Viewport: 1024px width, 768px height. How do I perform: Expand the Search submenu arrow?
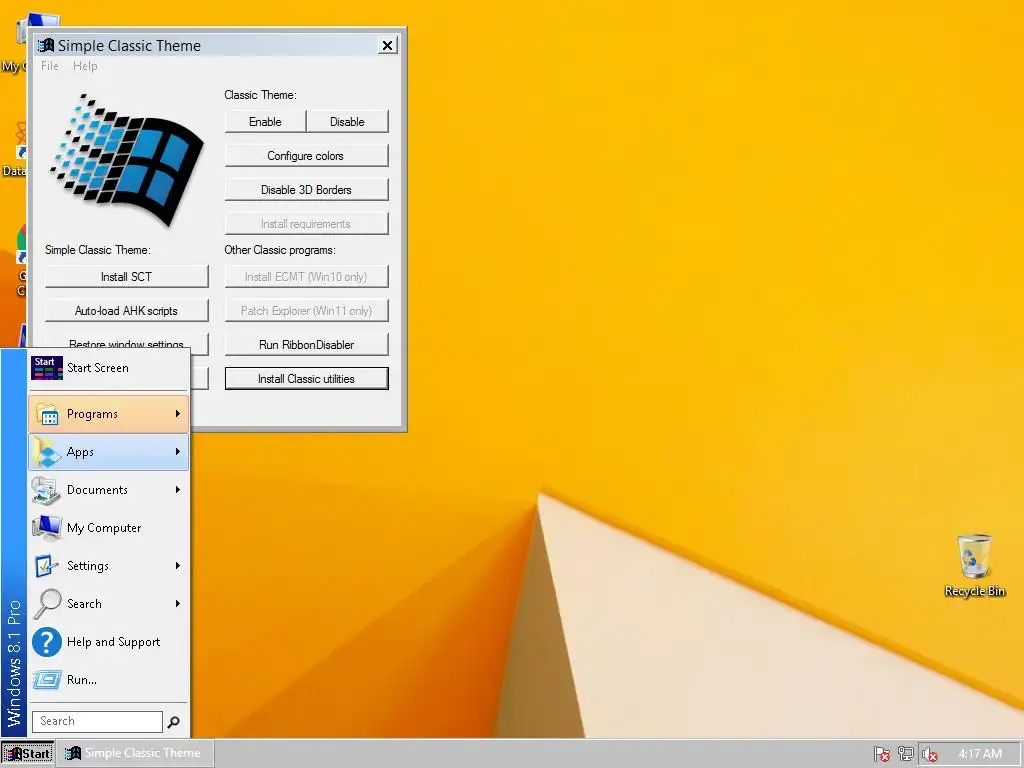click(178, 603)
